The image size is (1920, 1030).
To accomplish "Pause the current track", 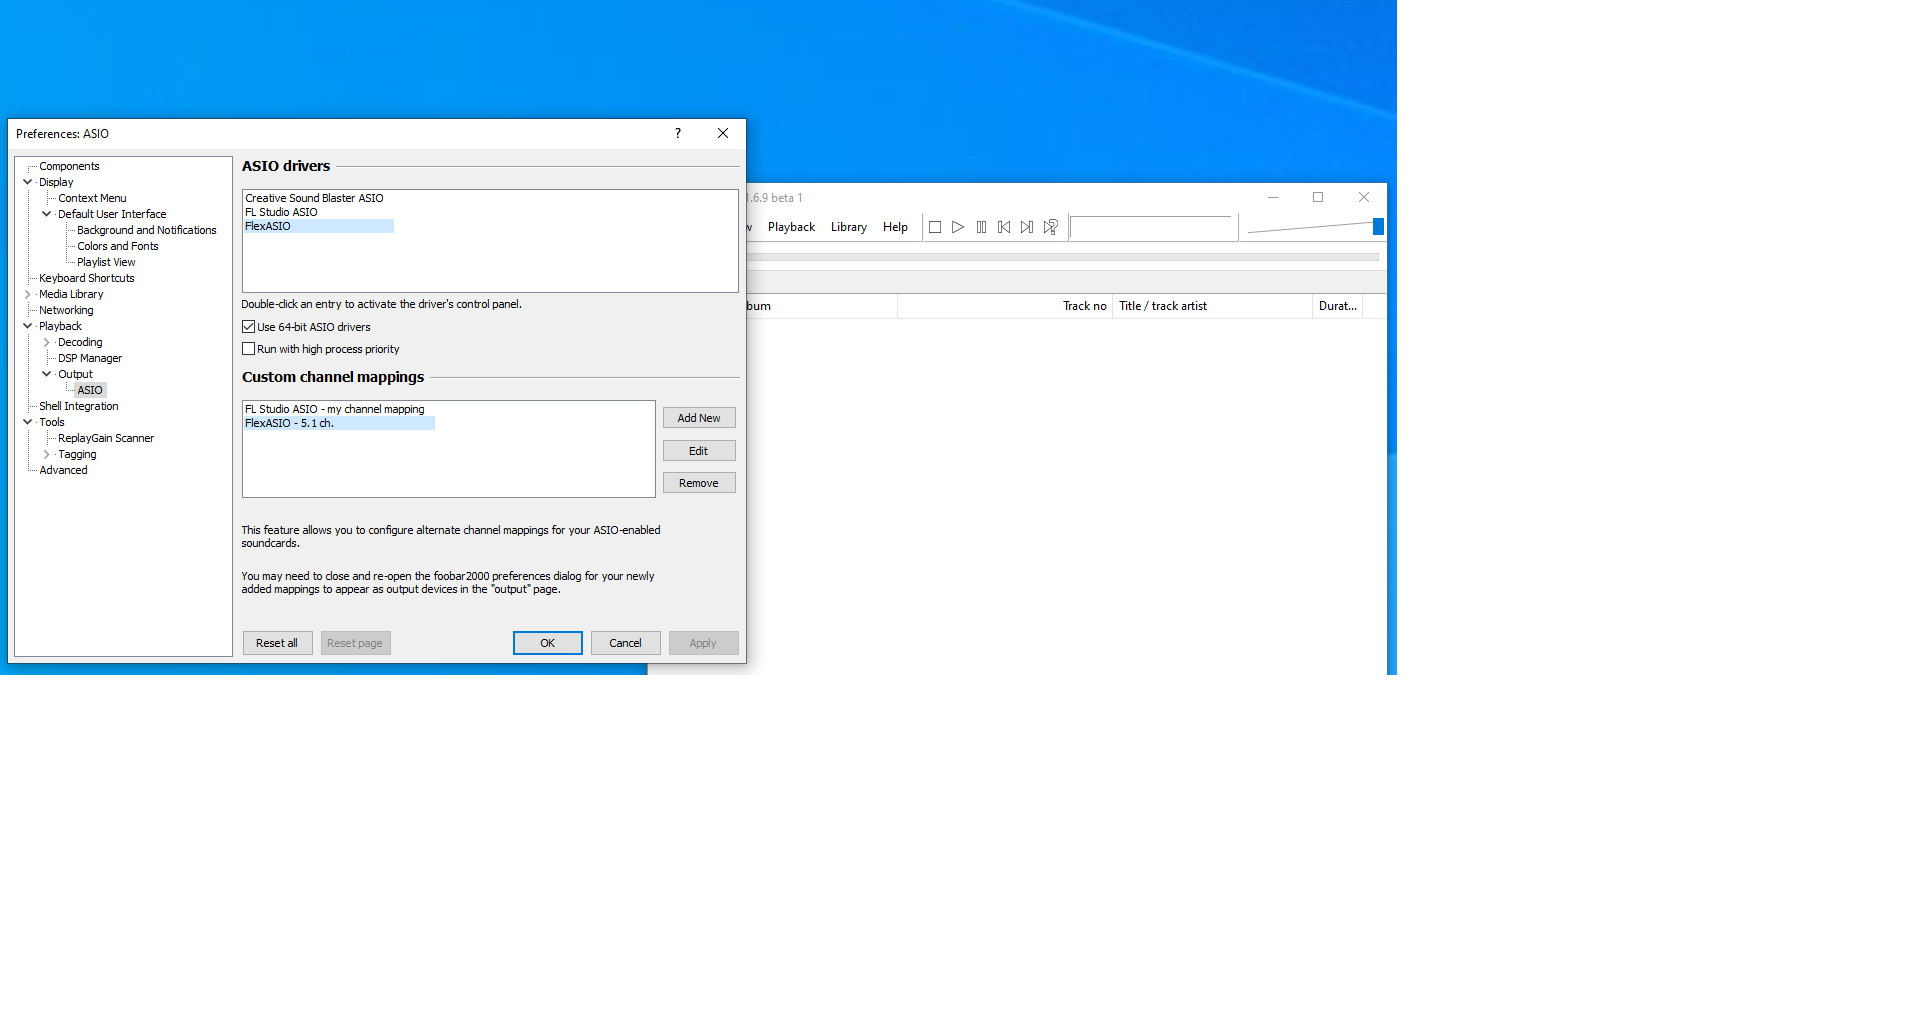I will (980, 227).
